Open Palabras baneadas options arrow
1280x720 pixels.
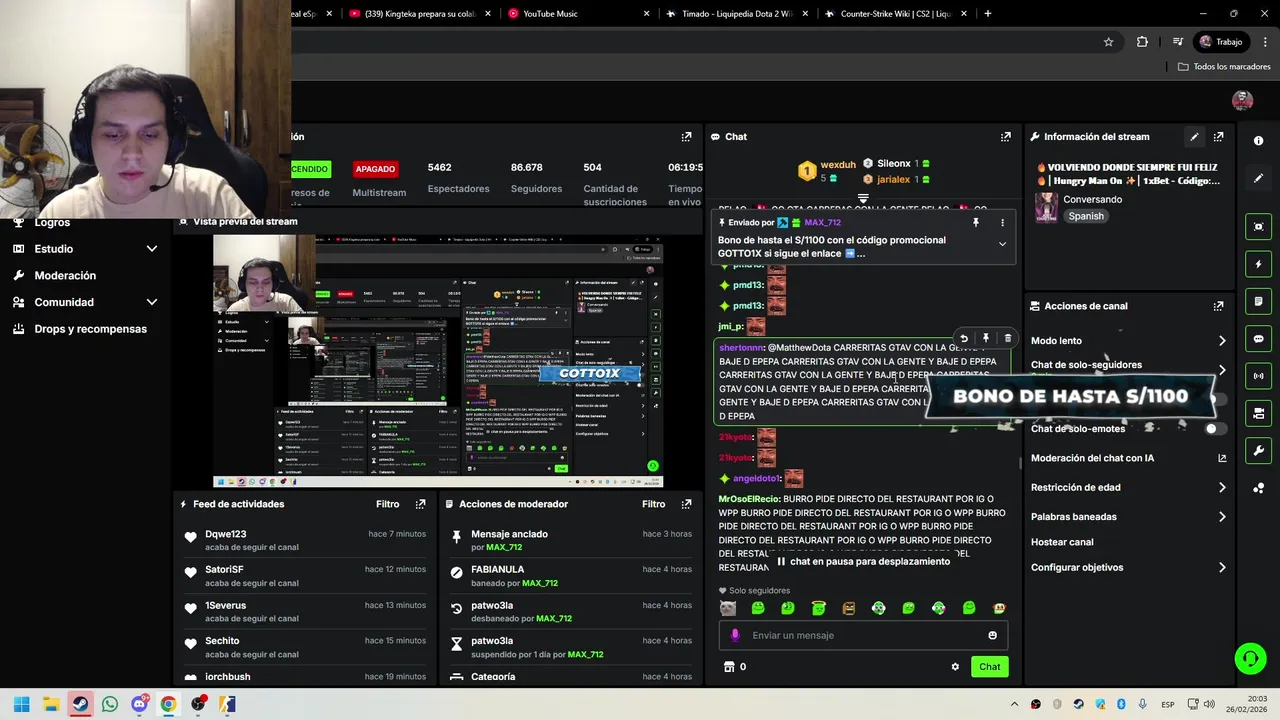(x=1222, y=517)
